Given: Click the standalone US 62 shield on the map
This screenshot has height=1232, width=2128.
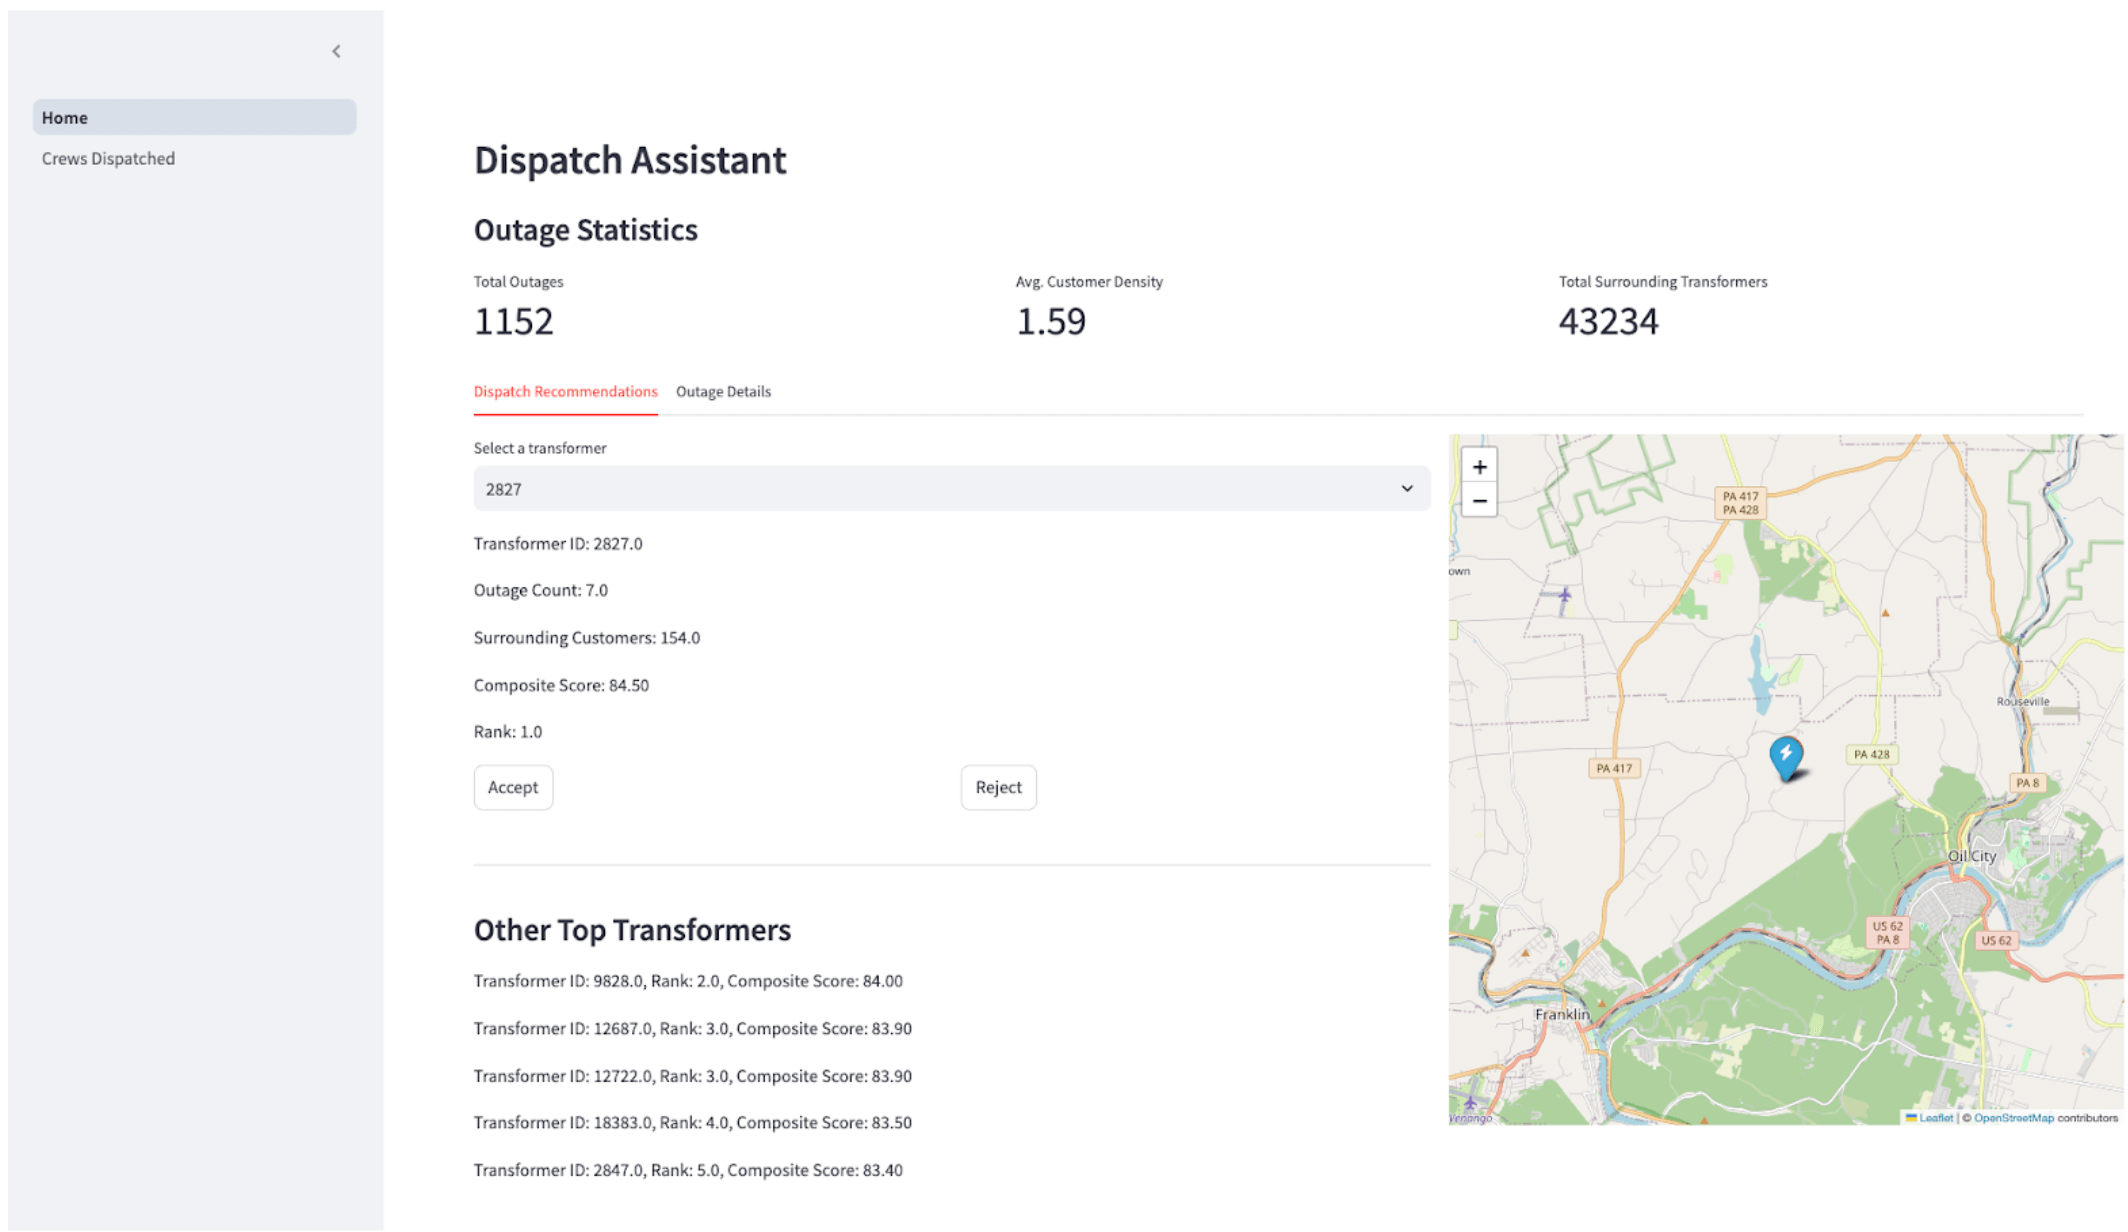Looking at the screenshot, I should click(1995, 940).
